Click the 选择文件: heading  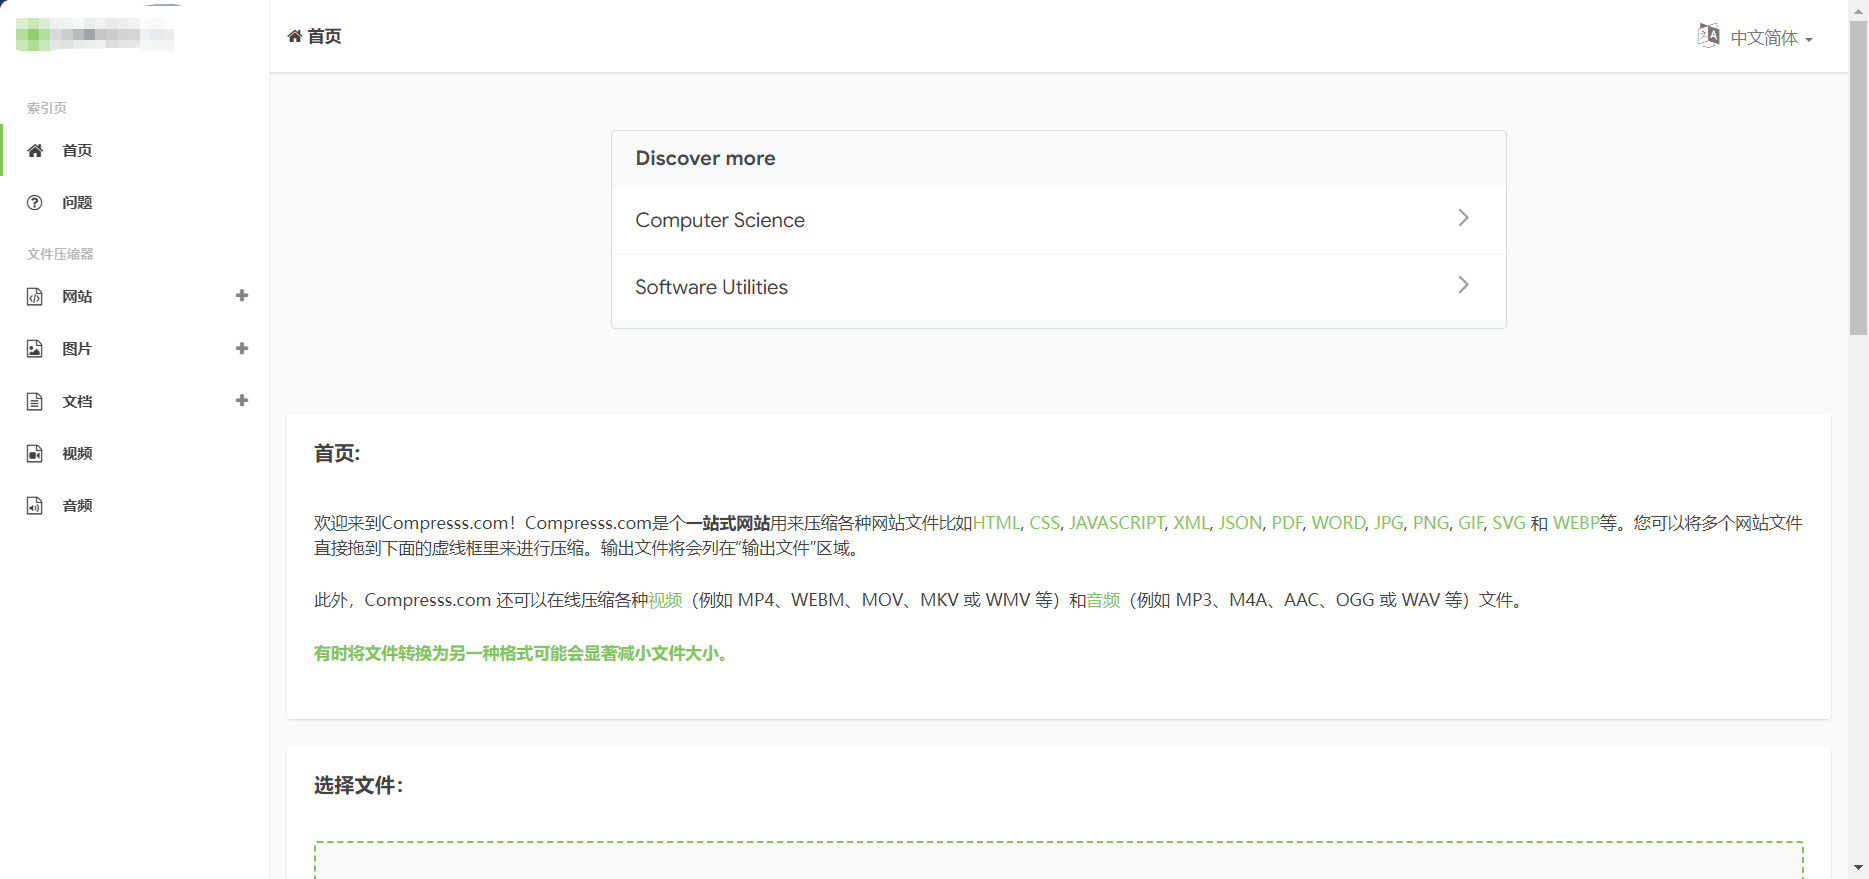[x=358, y=785]
